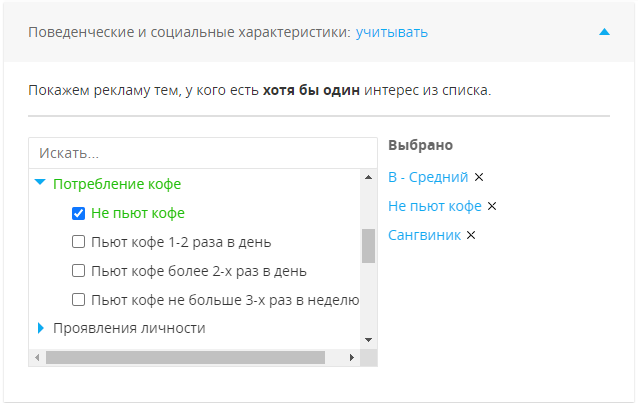Collapse the behavioral characteristics panel arrow
638x403 pixels.
click(x=604, y=32)
